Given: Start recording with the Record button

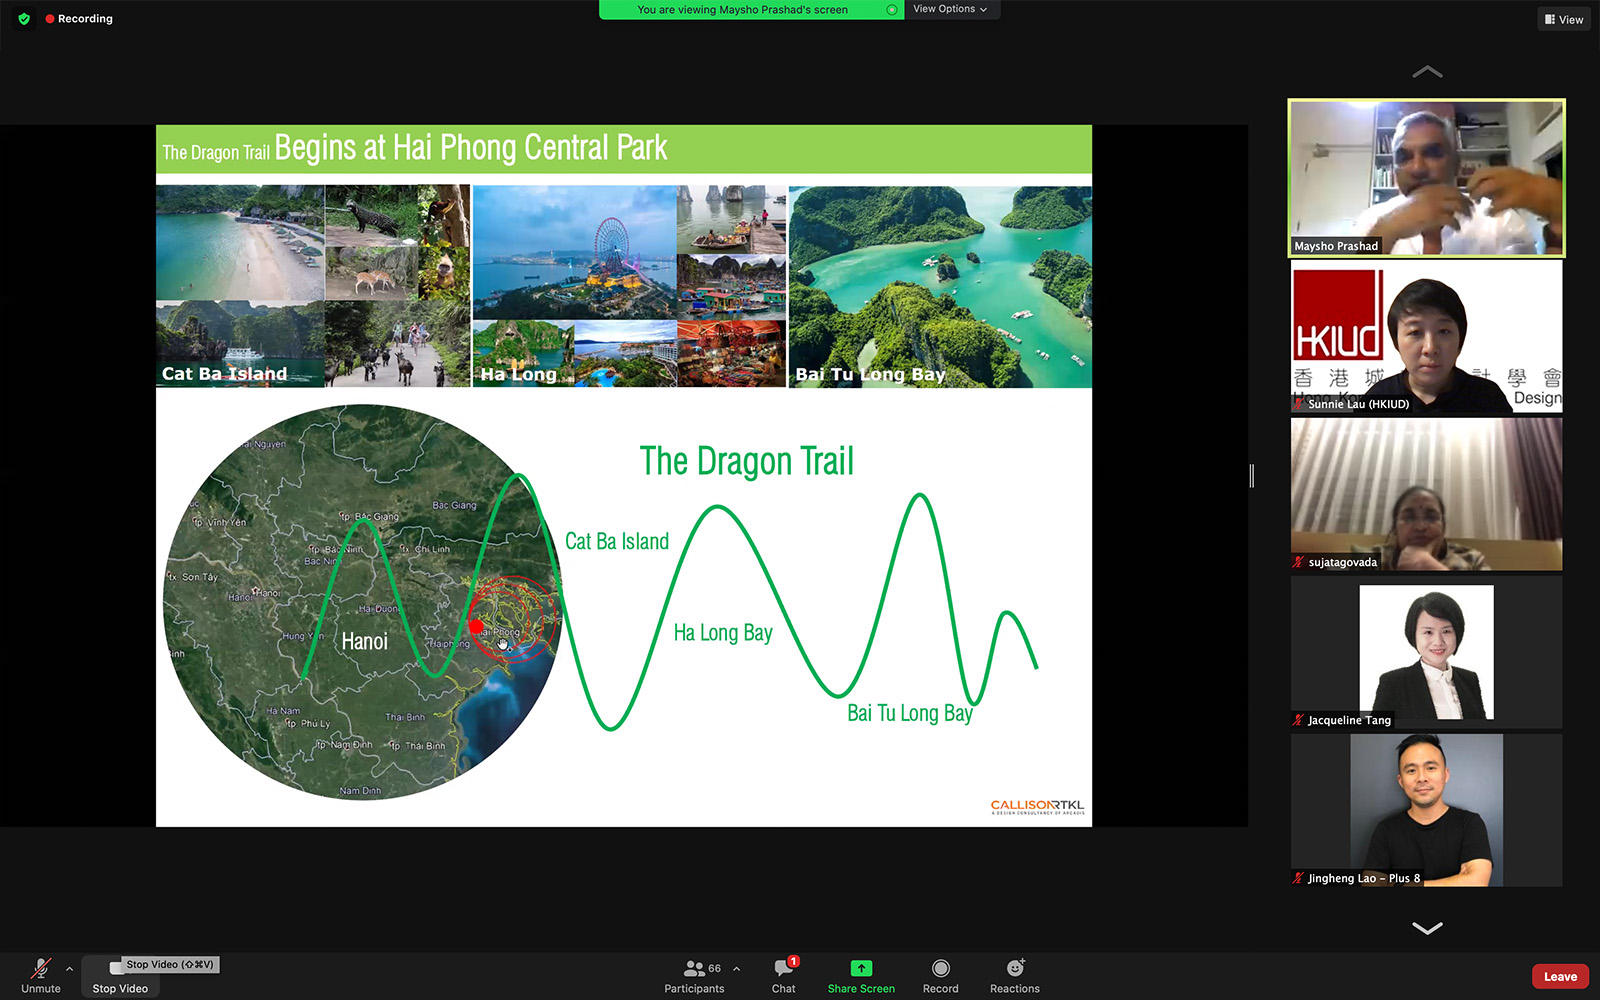Looking at the screenshot, I should [940, 975].
